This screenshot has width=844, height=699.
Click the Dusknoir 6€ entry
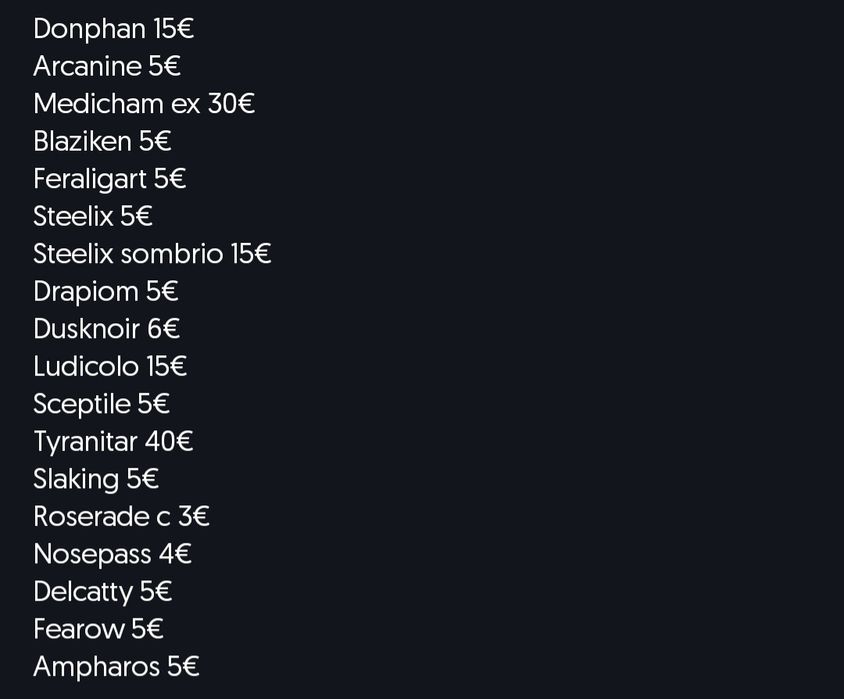click(x=106, y=329)
